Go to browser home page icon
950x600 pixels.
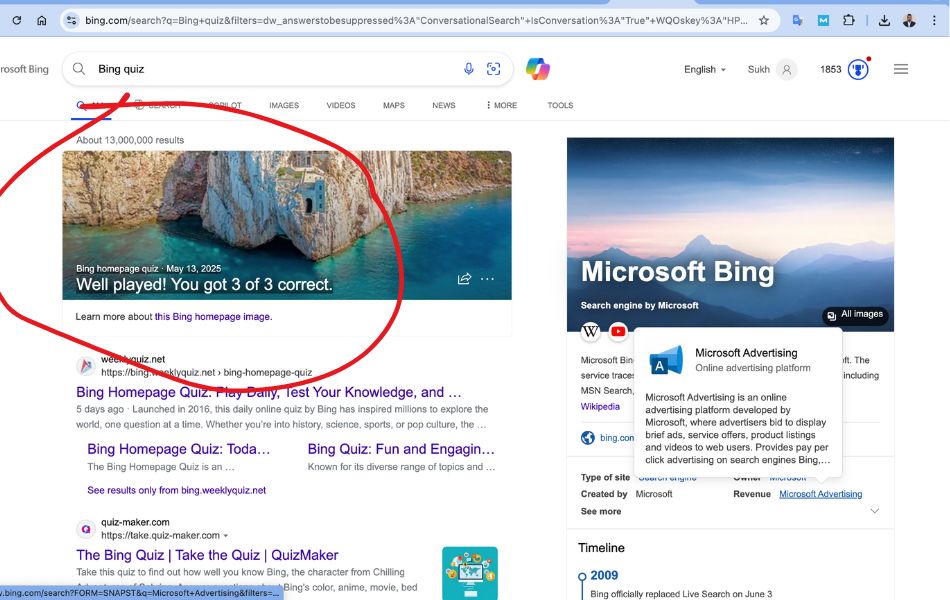coord(41,21)
